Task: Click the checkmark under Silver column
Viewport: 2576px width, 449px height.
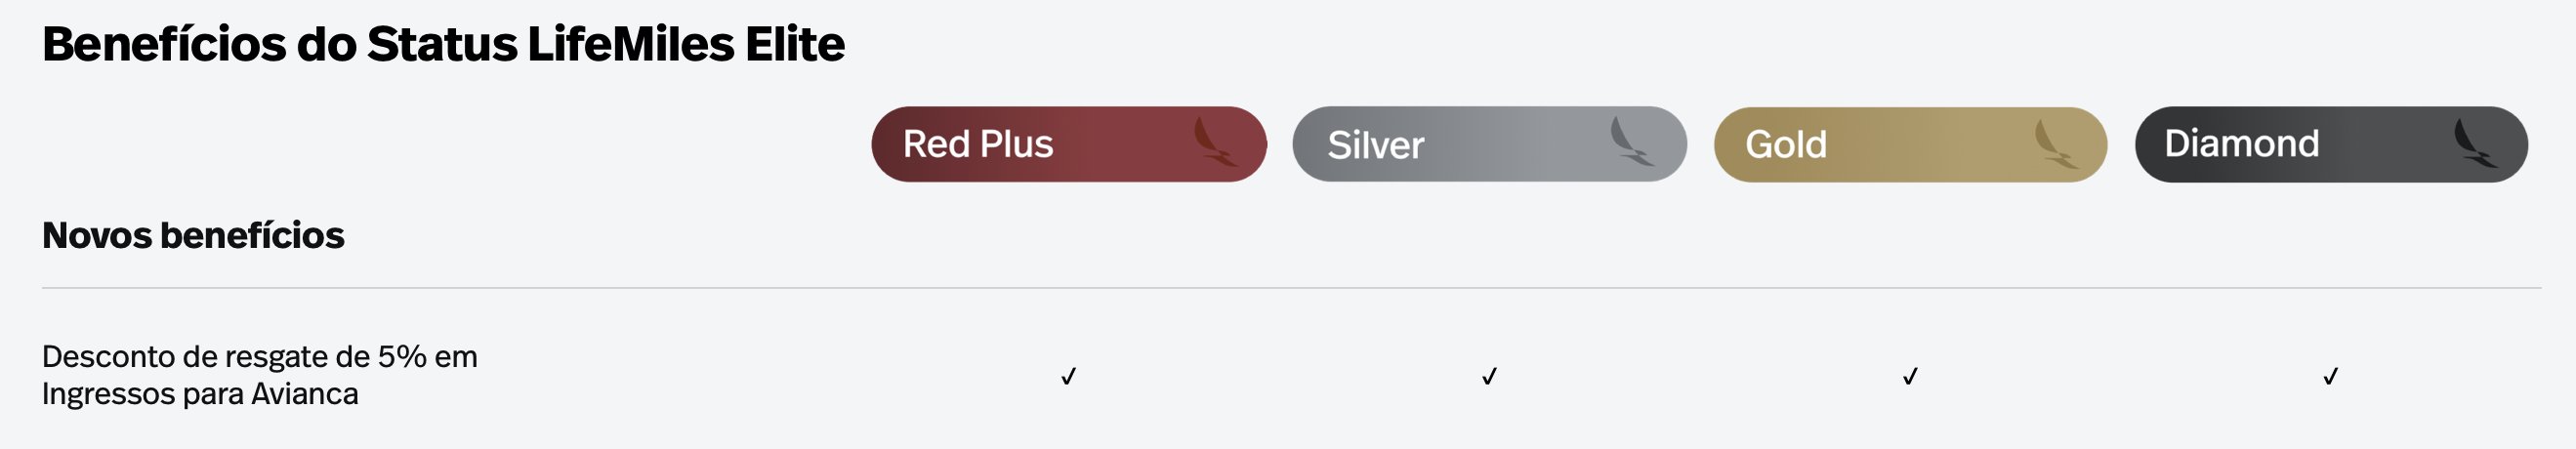Action: (1489, 376)
